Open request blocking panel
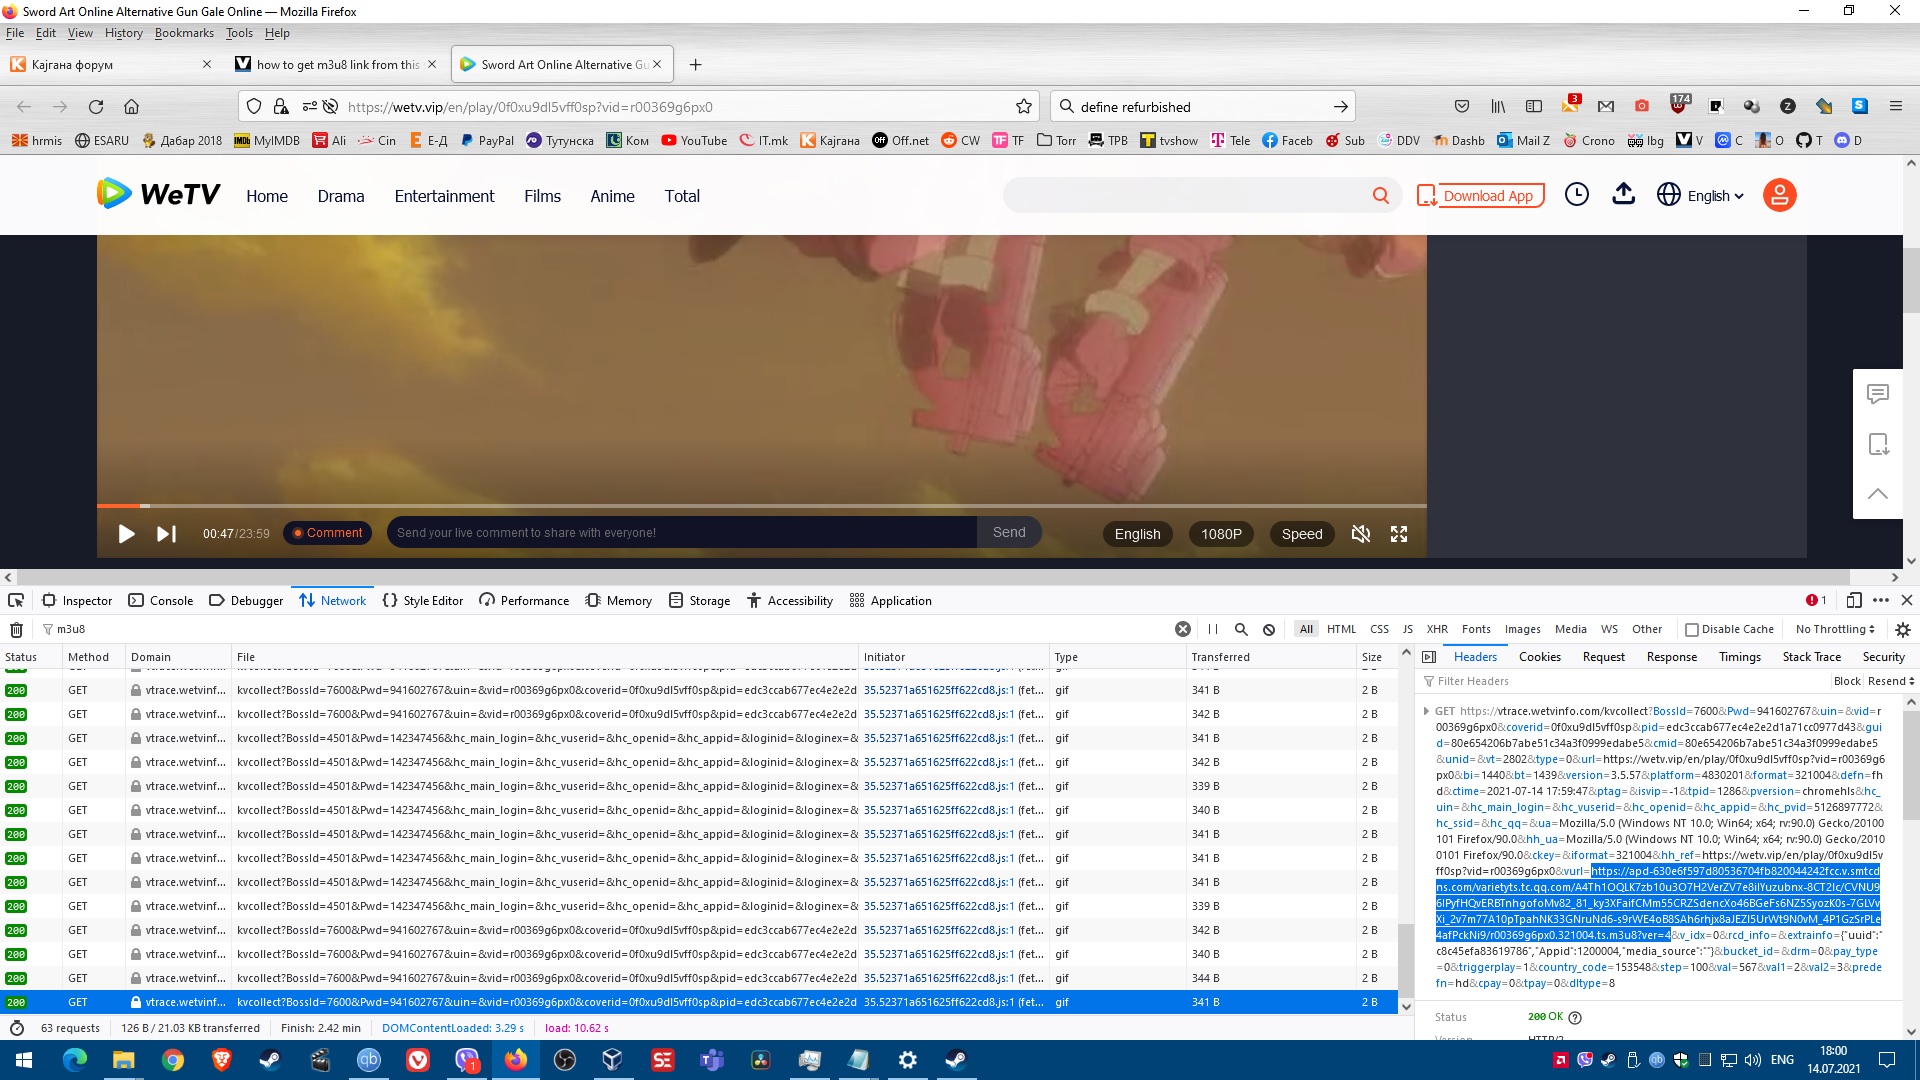The height and width of the screenshot is (1080, 1920). (1269, 629)
